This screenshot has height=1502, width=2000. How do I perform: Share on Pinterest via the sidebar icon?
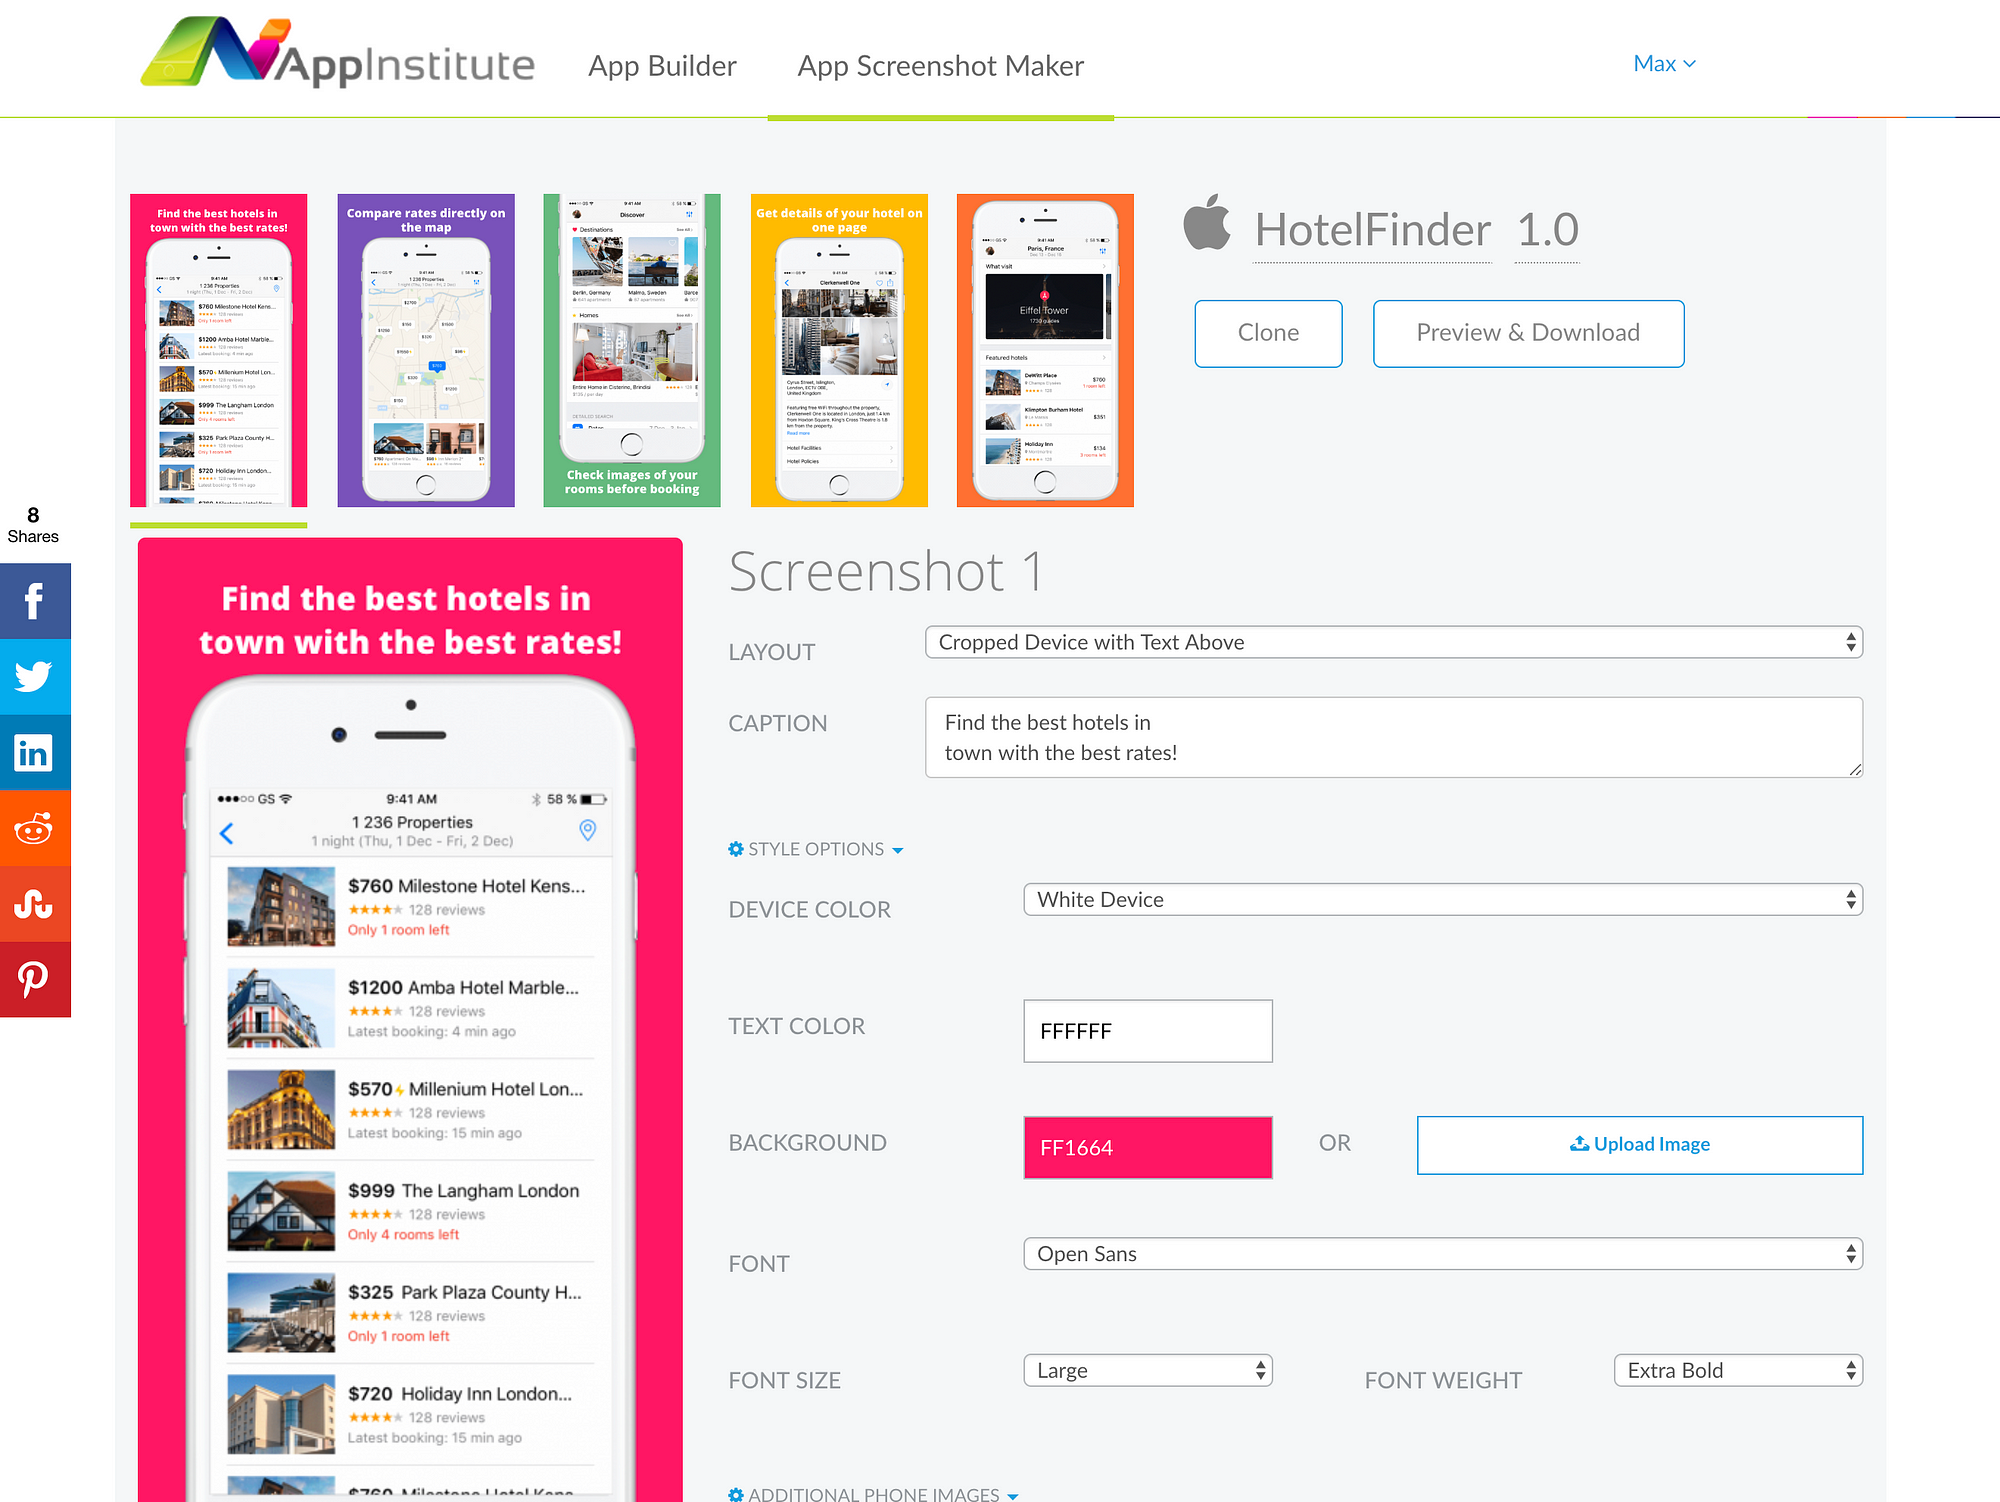[35, 980]
